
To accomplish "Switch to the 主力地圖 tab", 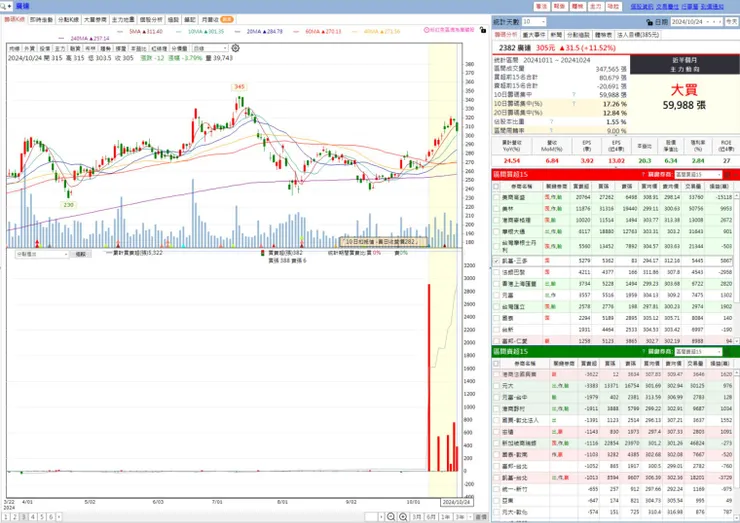I will (123, 20).
